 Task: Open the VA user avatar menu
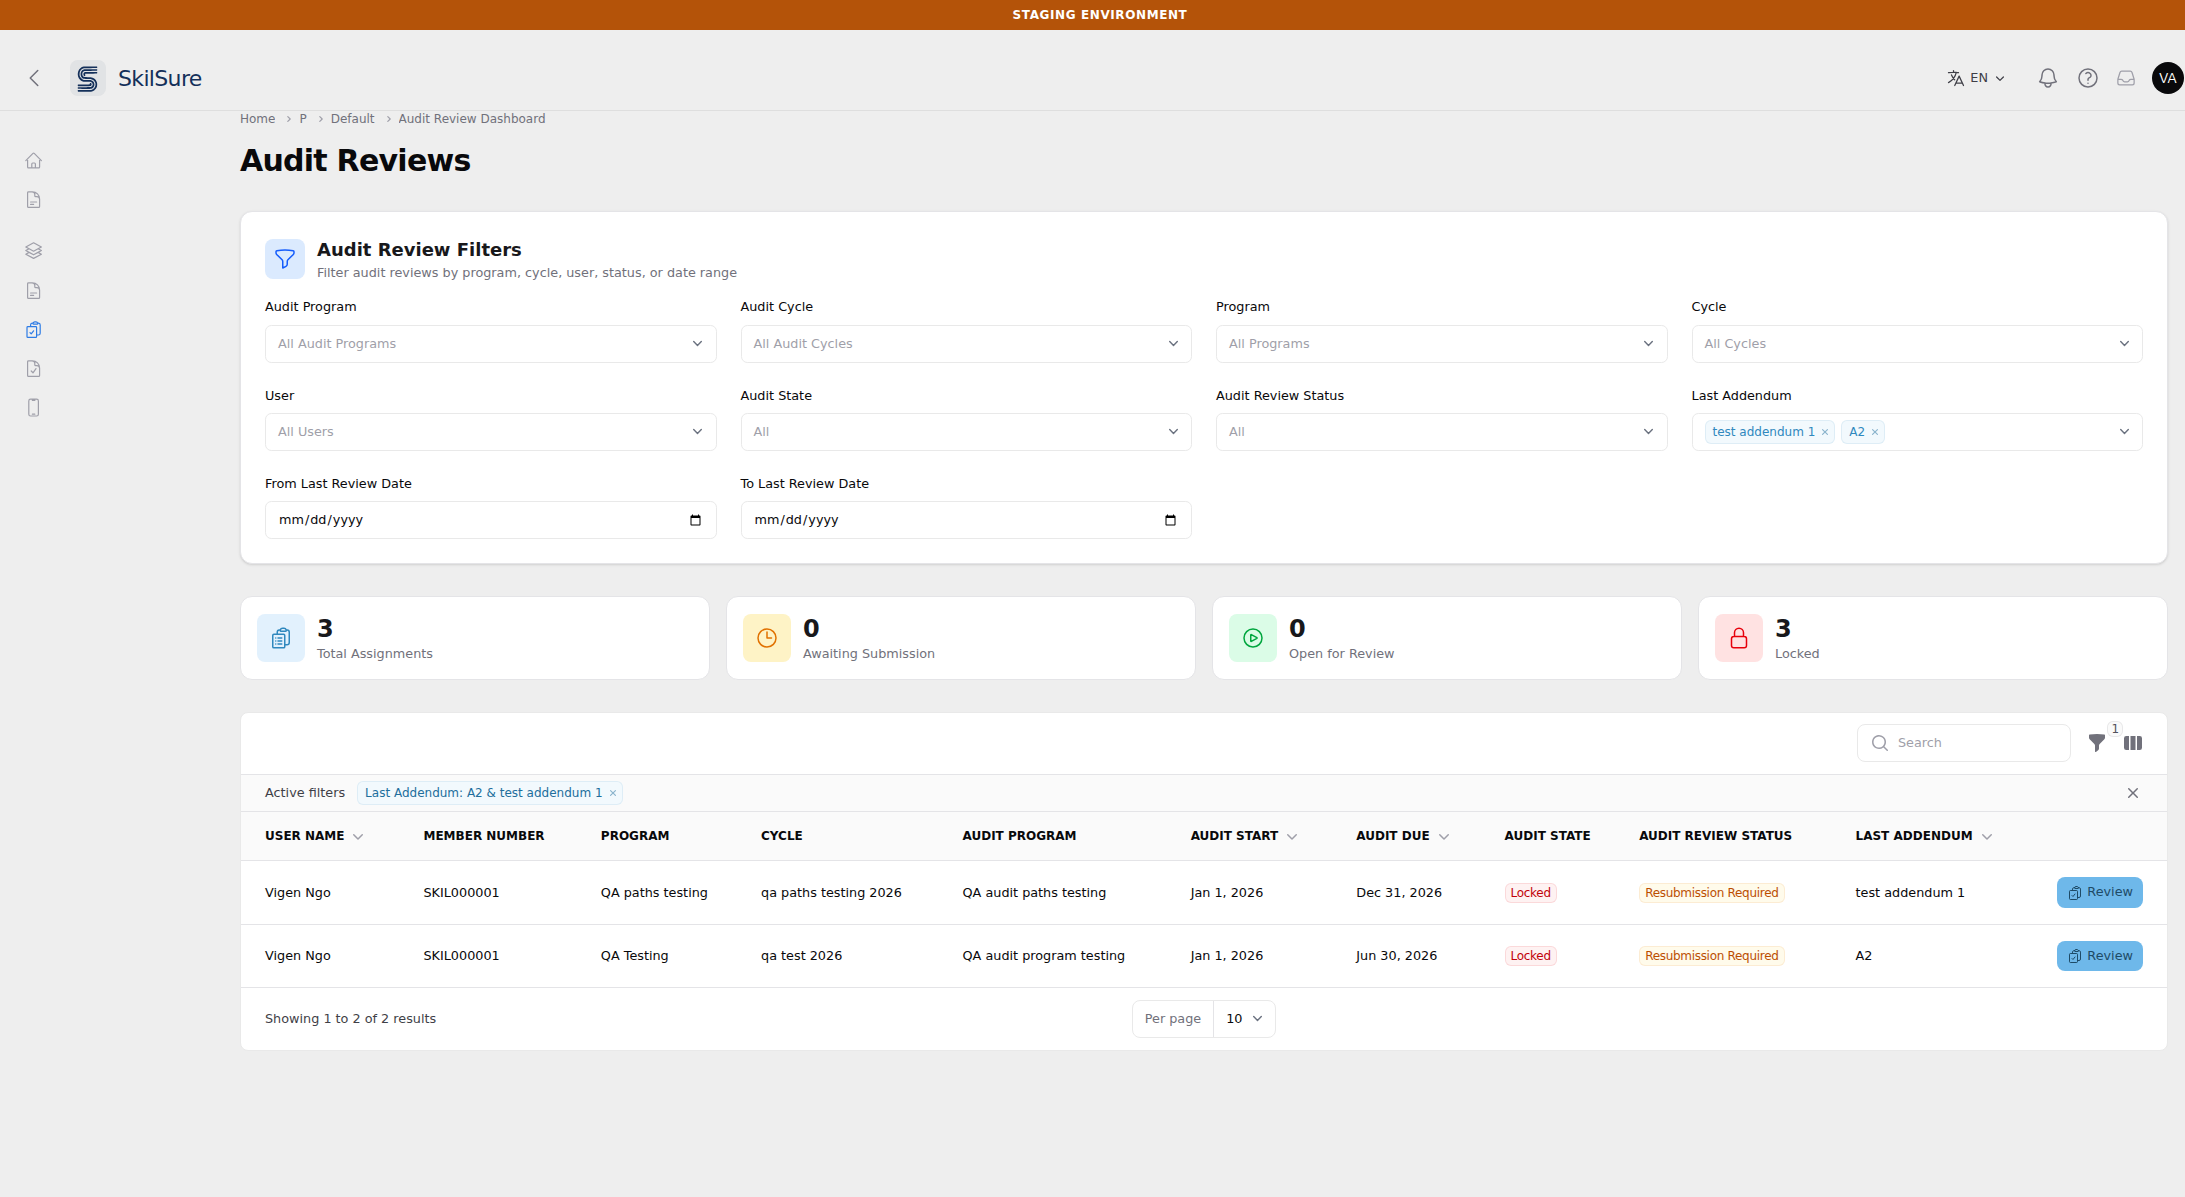[2167, 78]
